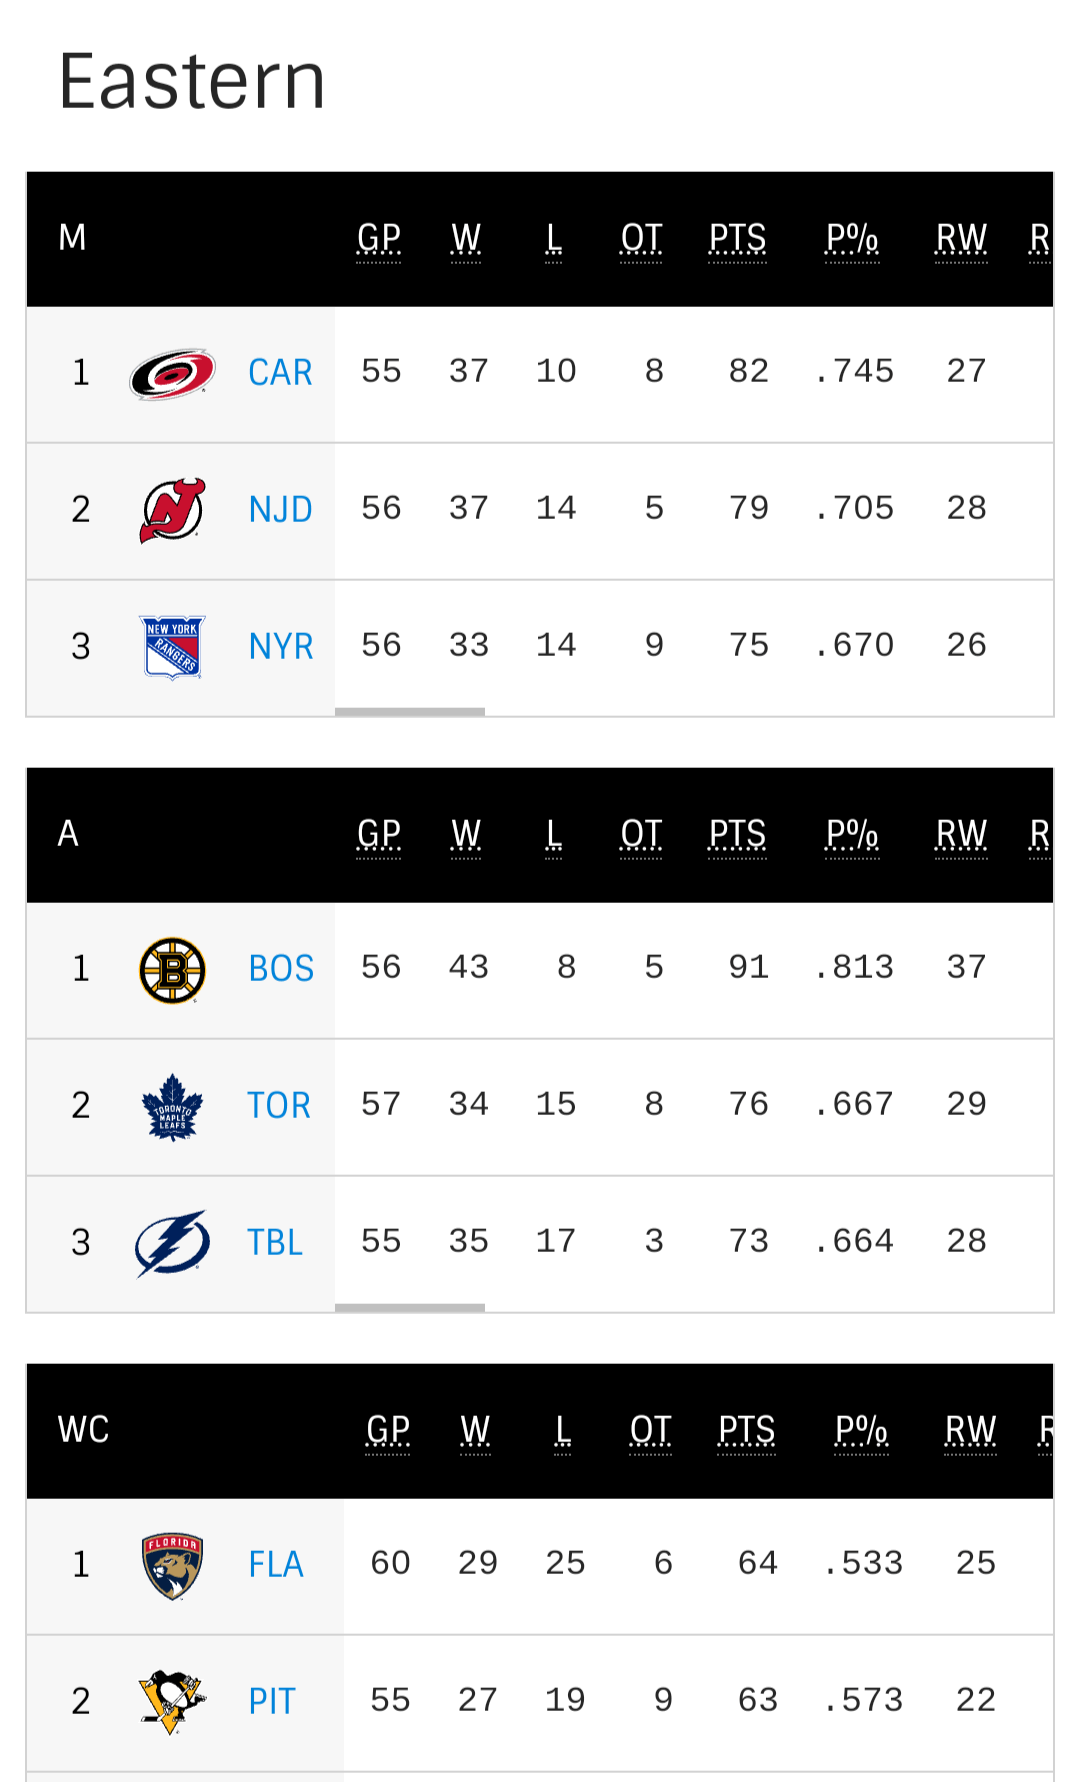This screenshot has height=1782, width=1080.
Task: Click the Metropolitan table horizontal scrollbar
Action: (410, 712)
